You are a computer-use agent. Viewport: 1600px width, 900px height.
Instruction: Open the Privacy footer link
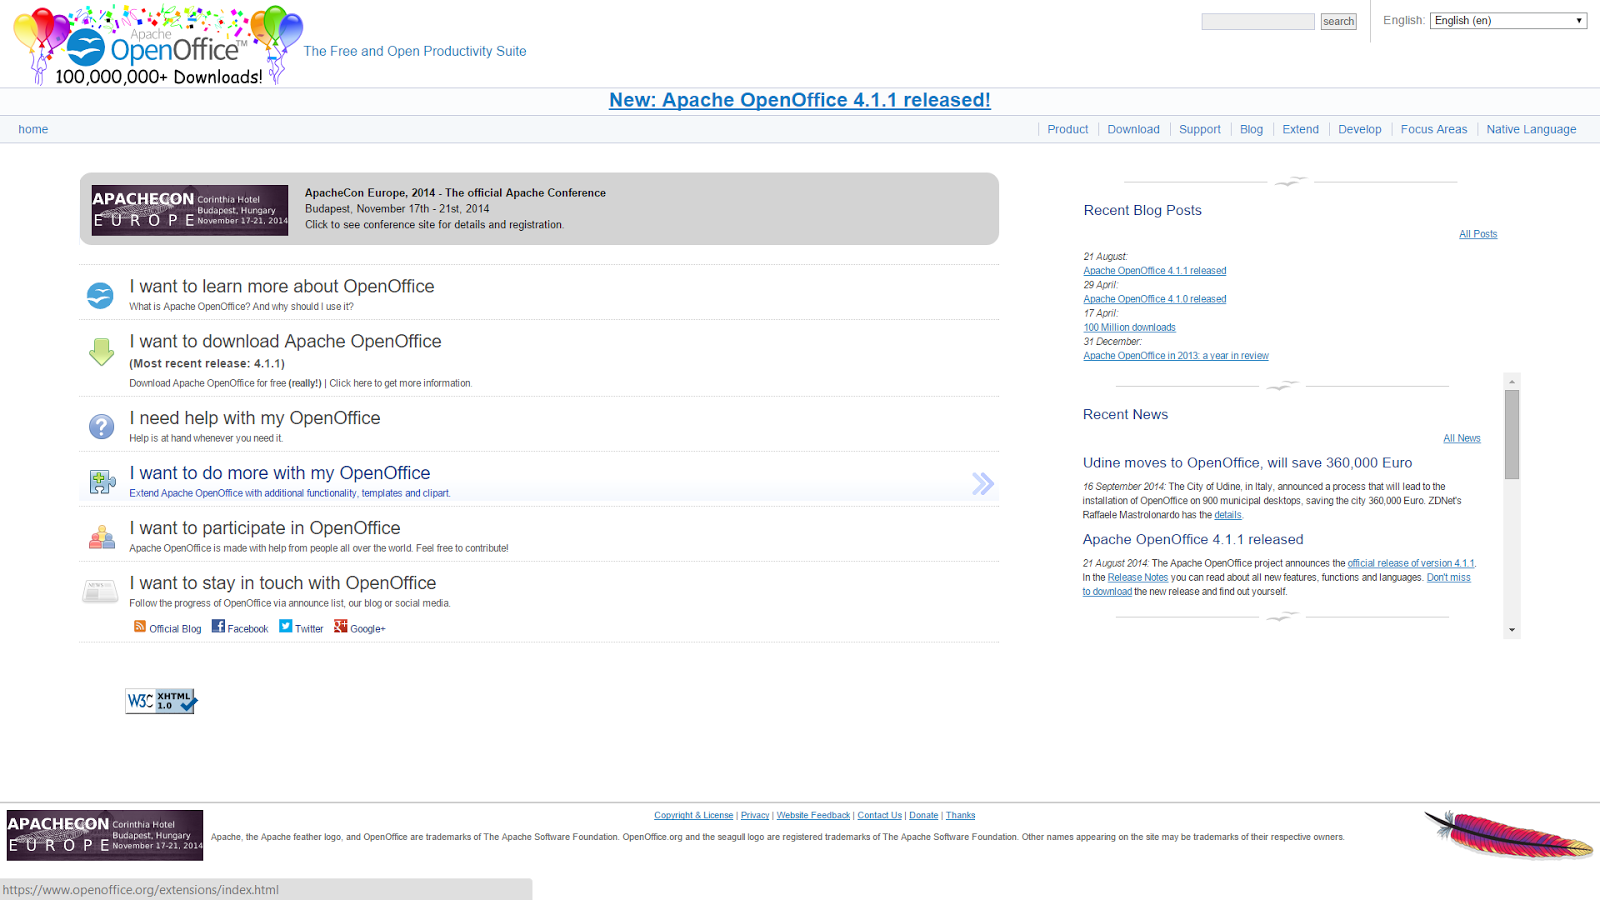(x=755, y=815)
